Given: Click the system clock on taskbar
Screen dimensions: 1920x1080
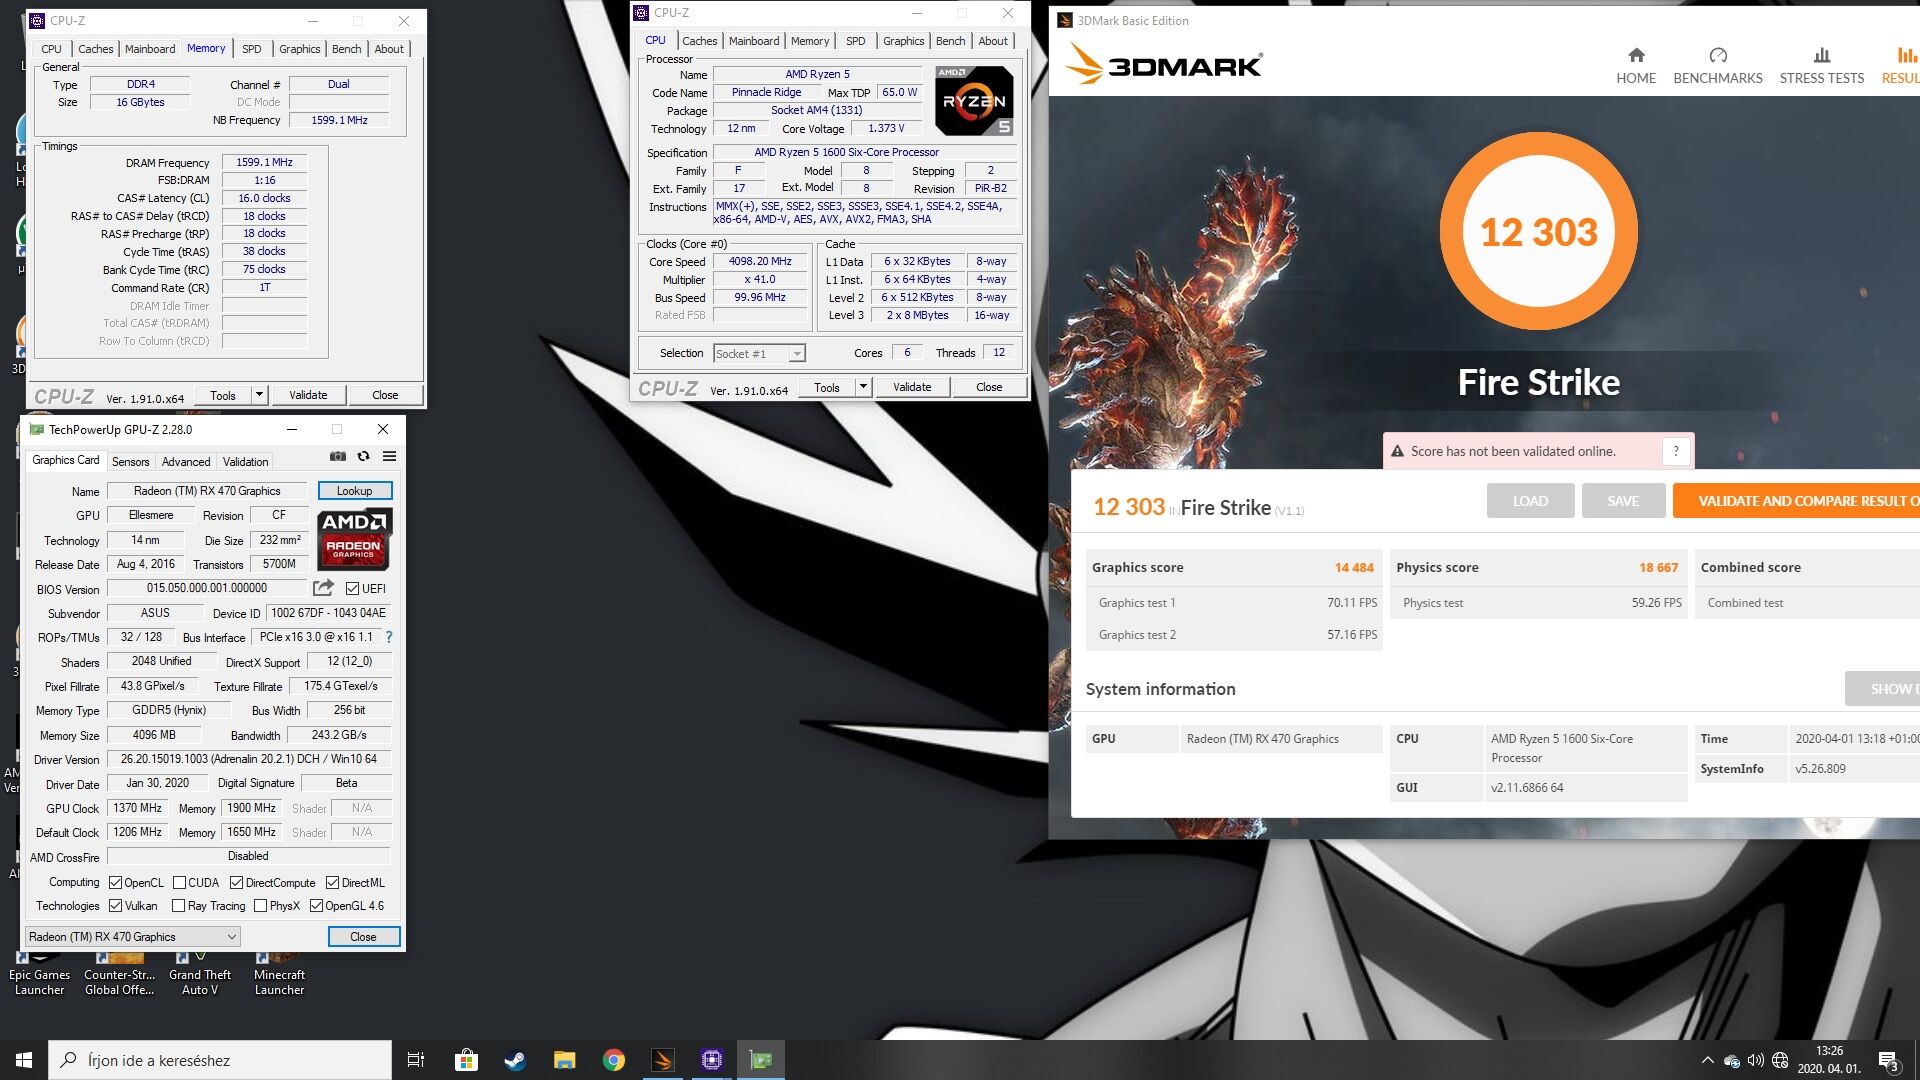Looking at the screenshot, I should click(x=1829, y=1060).
